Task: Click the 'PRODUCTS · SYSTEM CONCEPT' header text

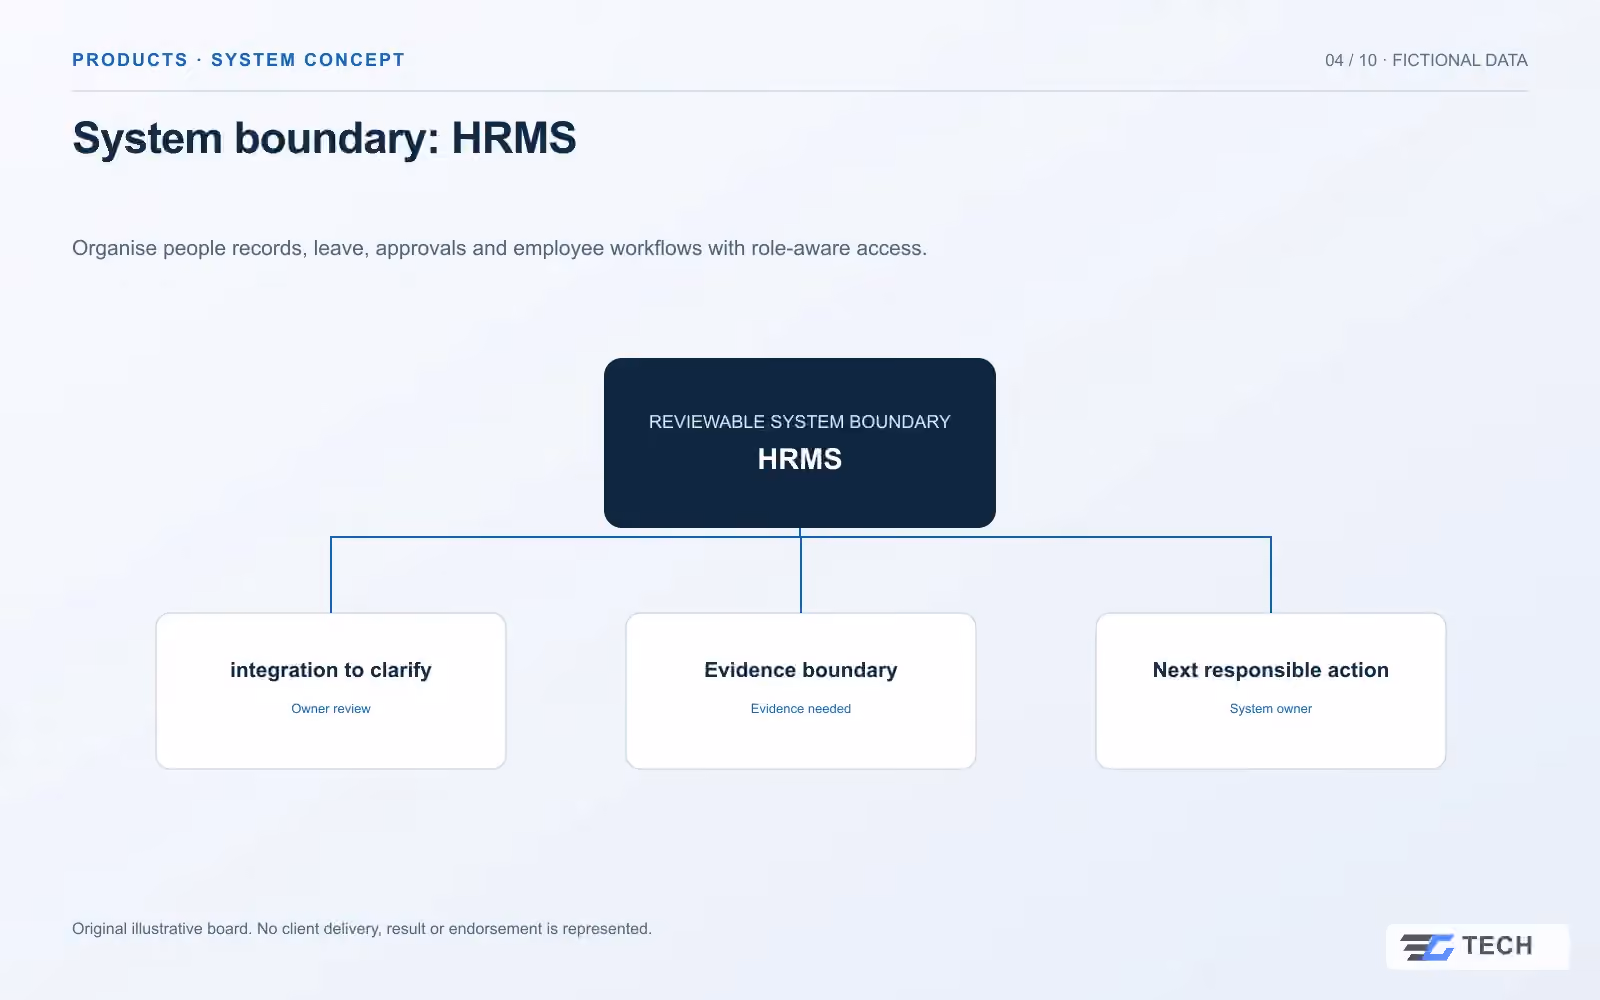Action: point(238,60)
